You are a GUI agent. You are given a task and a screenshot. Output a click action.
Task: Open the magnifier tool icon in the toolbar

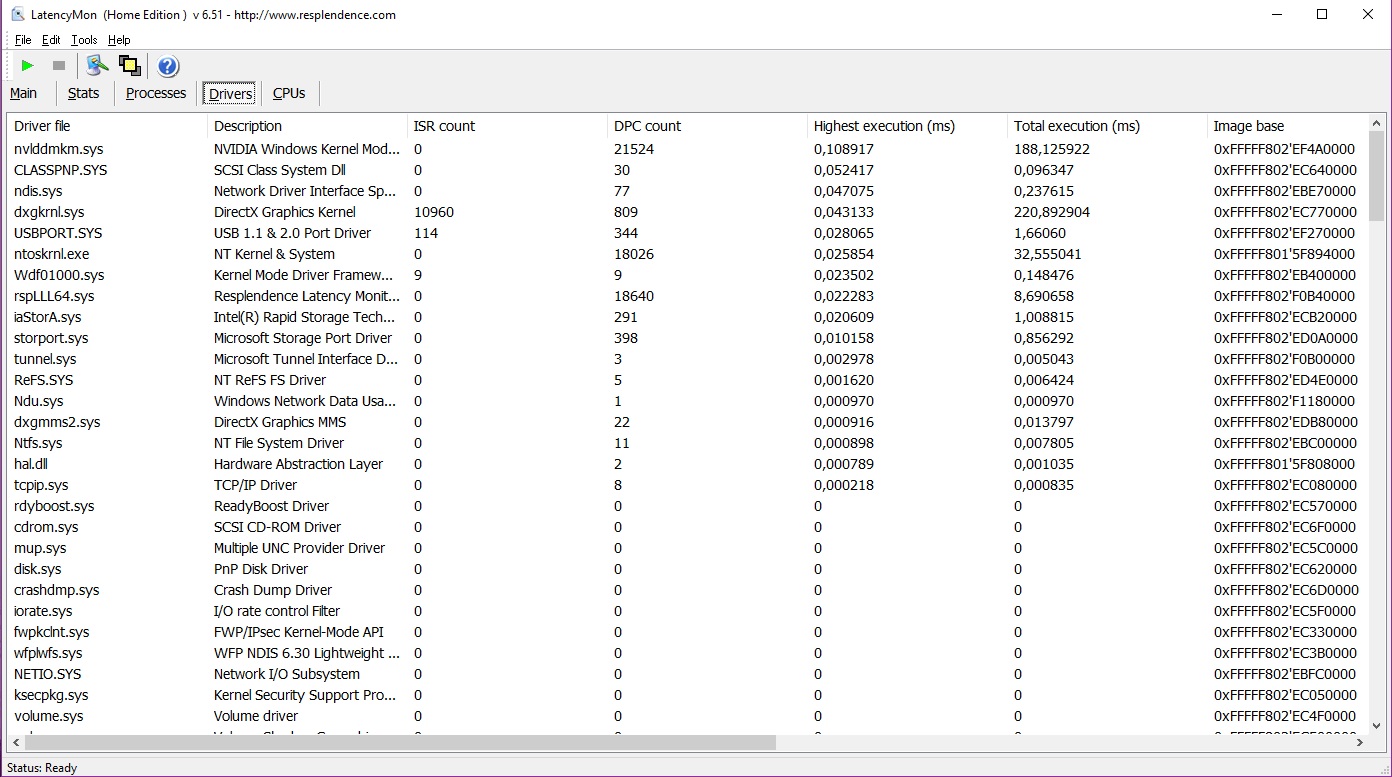click(x=97, y=66)
